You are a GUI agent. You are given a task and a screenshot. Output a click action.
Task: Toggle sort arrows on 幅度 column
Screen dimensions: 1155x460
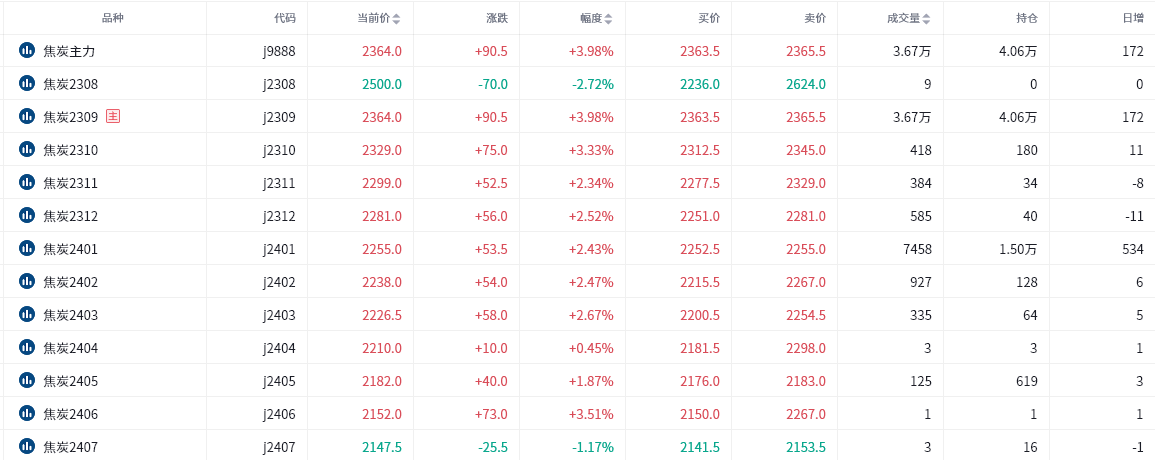(608, 19)
